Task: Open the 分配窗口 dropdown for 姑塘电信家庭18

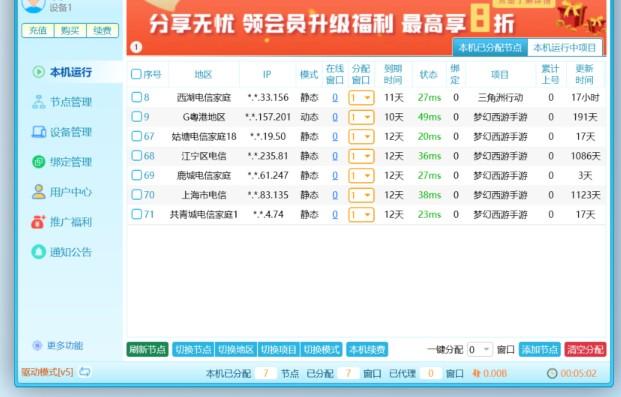Action: point(361,137)
